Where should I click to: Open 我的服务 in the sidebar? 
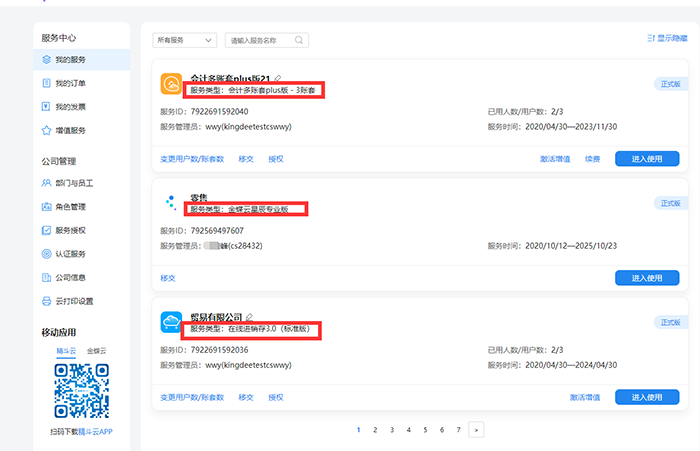point(82,60)
